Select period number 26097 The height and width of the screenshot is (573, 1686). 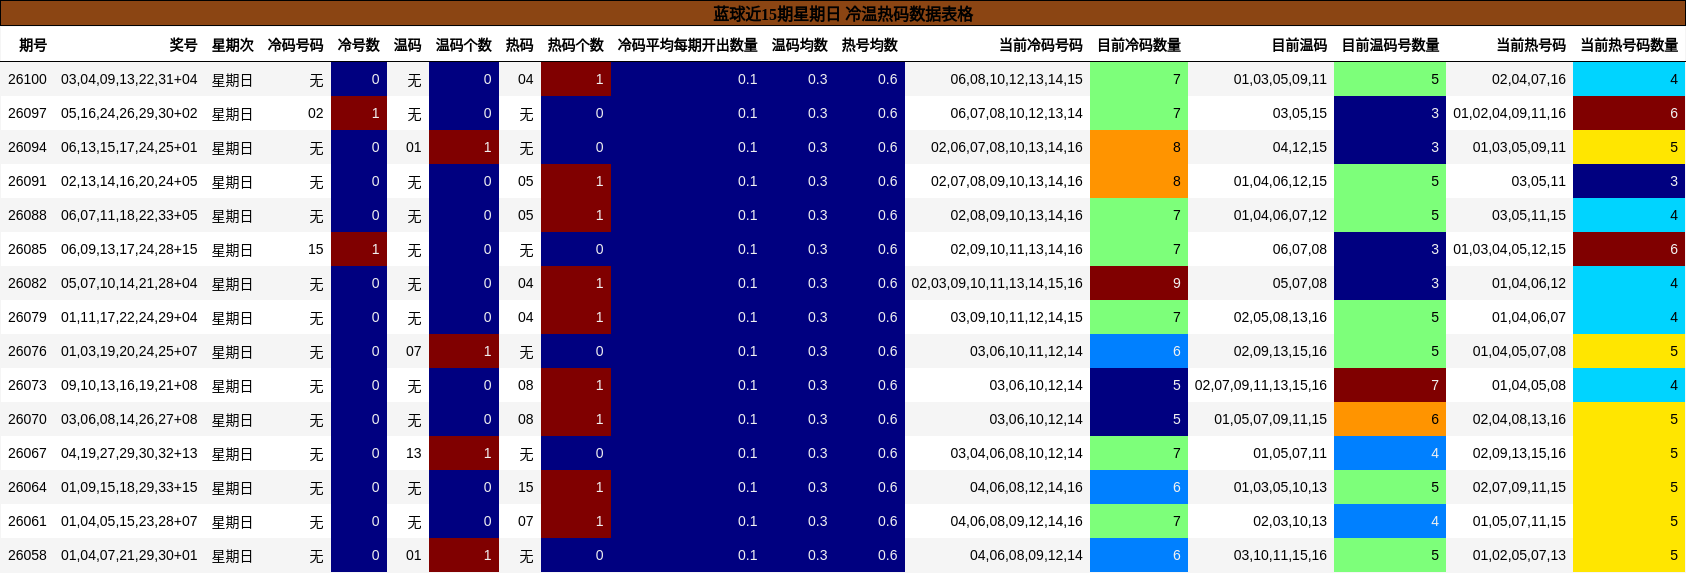point(27,113)
